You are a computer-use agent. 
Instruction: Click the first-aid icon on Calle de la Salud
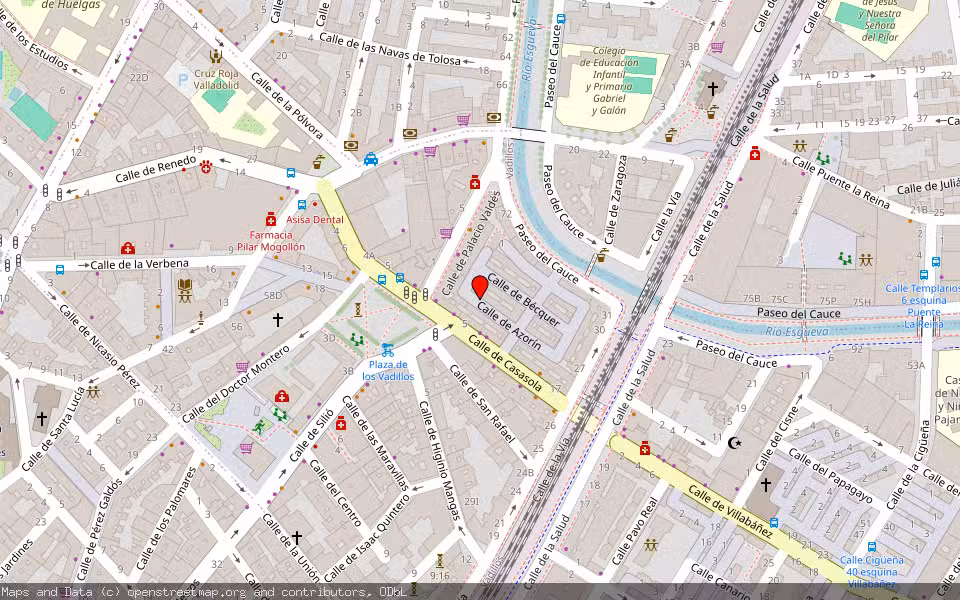pyautogui.click(x=755, y=153)
